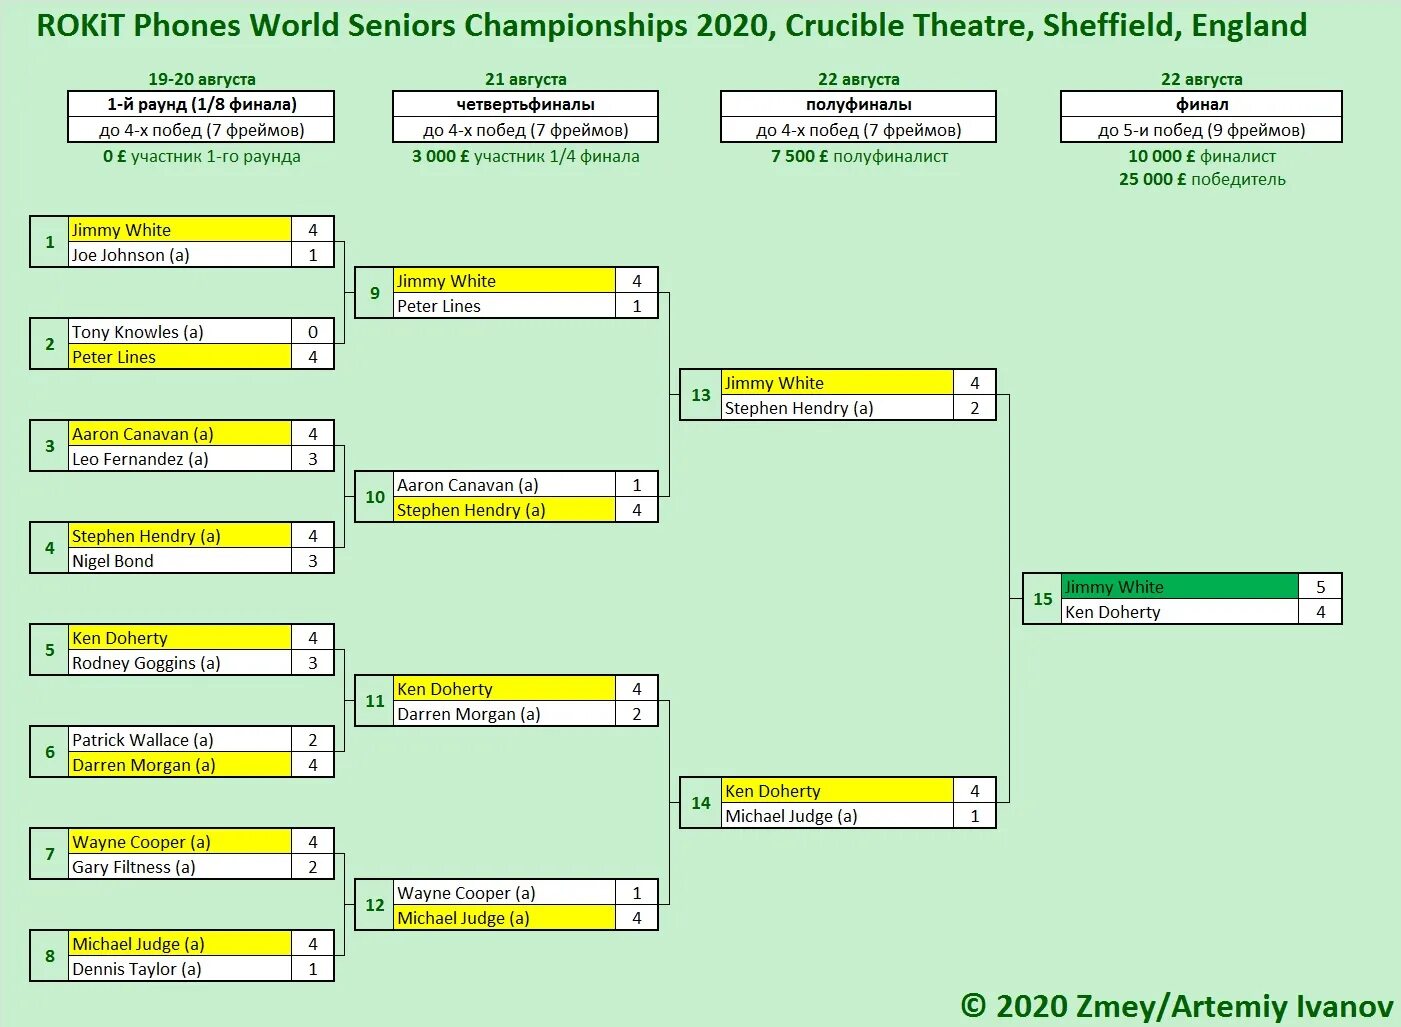
Task: Select Ken Doherty in final match 15
Action: point(1180,612)
